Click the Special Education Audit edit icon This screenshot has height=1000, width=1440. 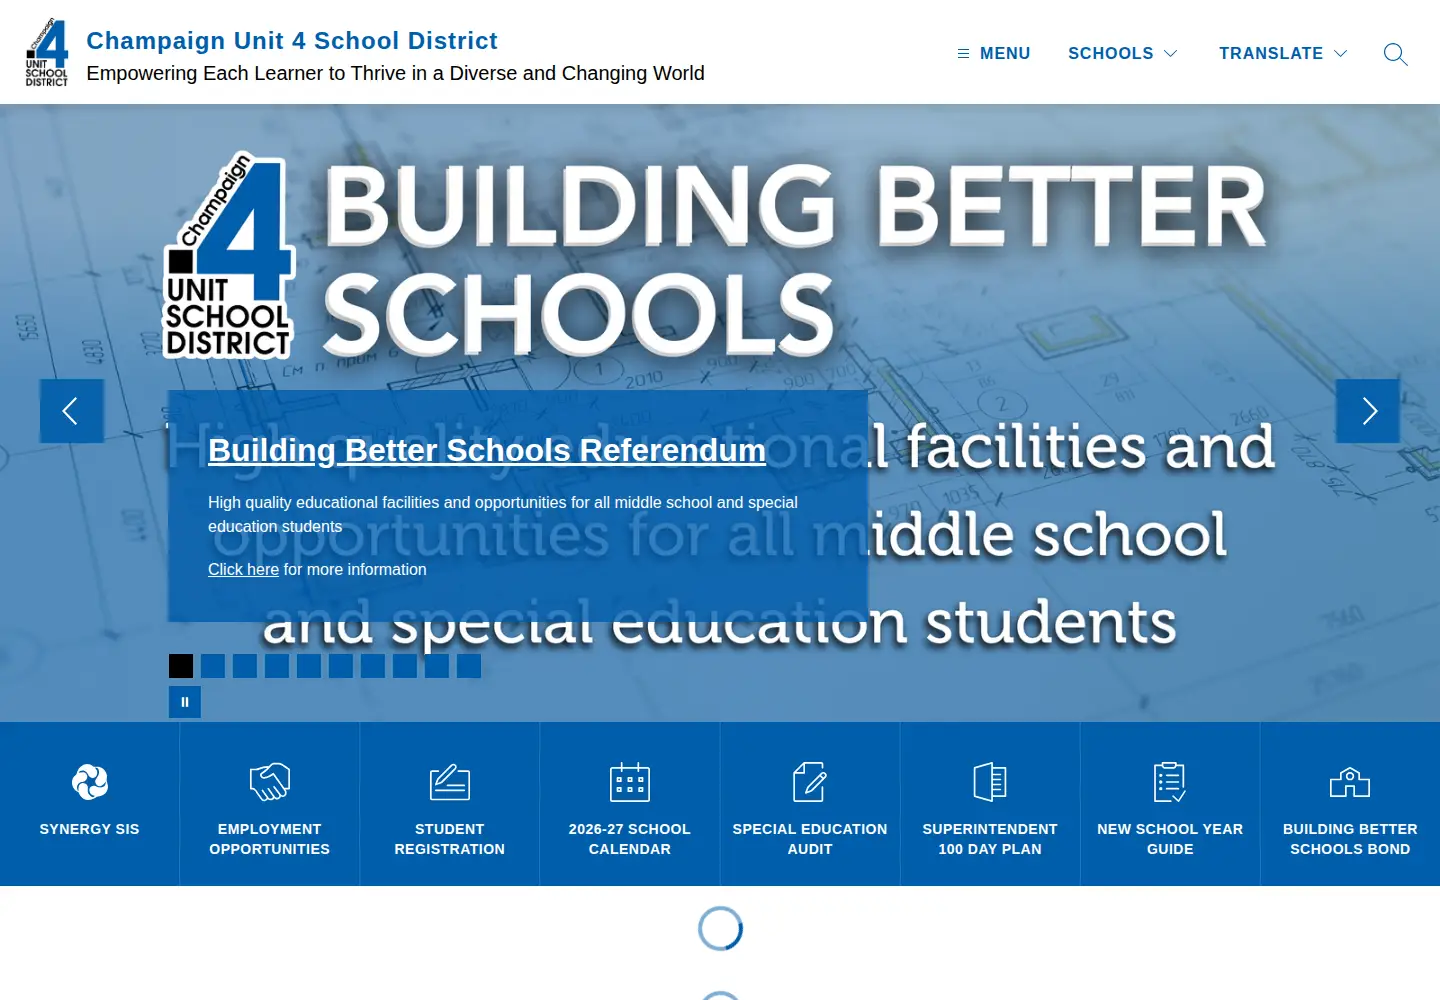tap(810, 782)
